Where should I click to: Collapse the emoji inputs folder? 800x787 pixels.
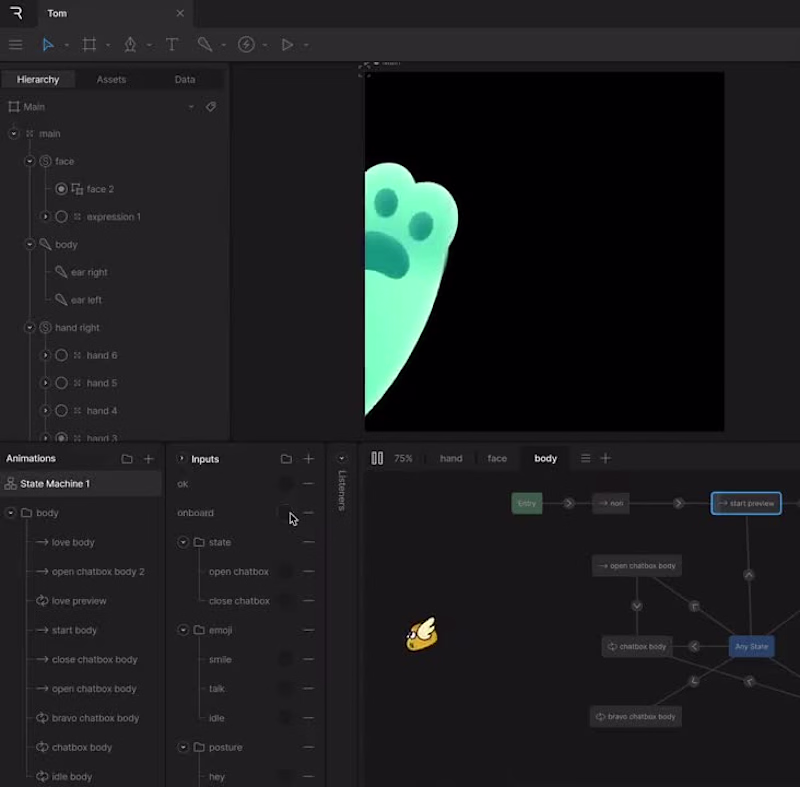(x=183, y=630)
